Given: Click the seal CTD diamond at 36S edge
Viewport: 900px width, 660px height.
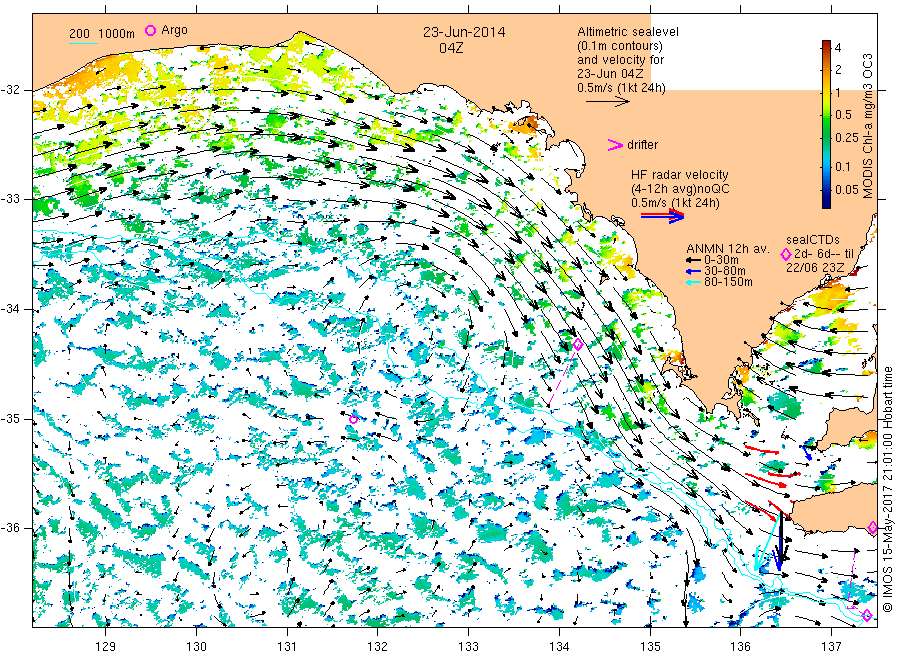Looking at the screenshot, I should [872, 527].
